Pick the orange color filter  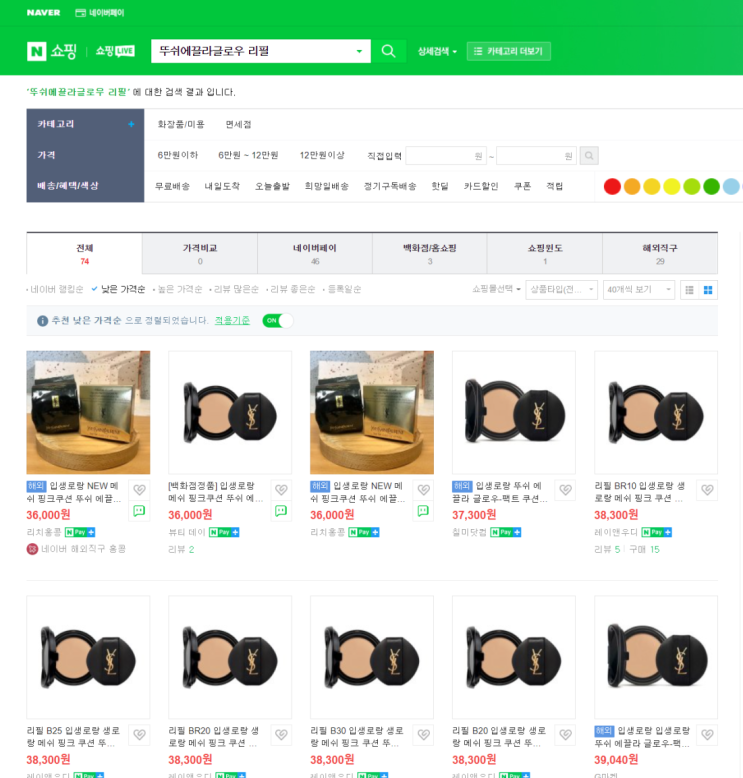tap(632, 187)
